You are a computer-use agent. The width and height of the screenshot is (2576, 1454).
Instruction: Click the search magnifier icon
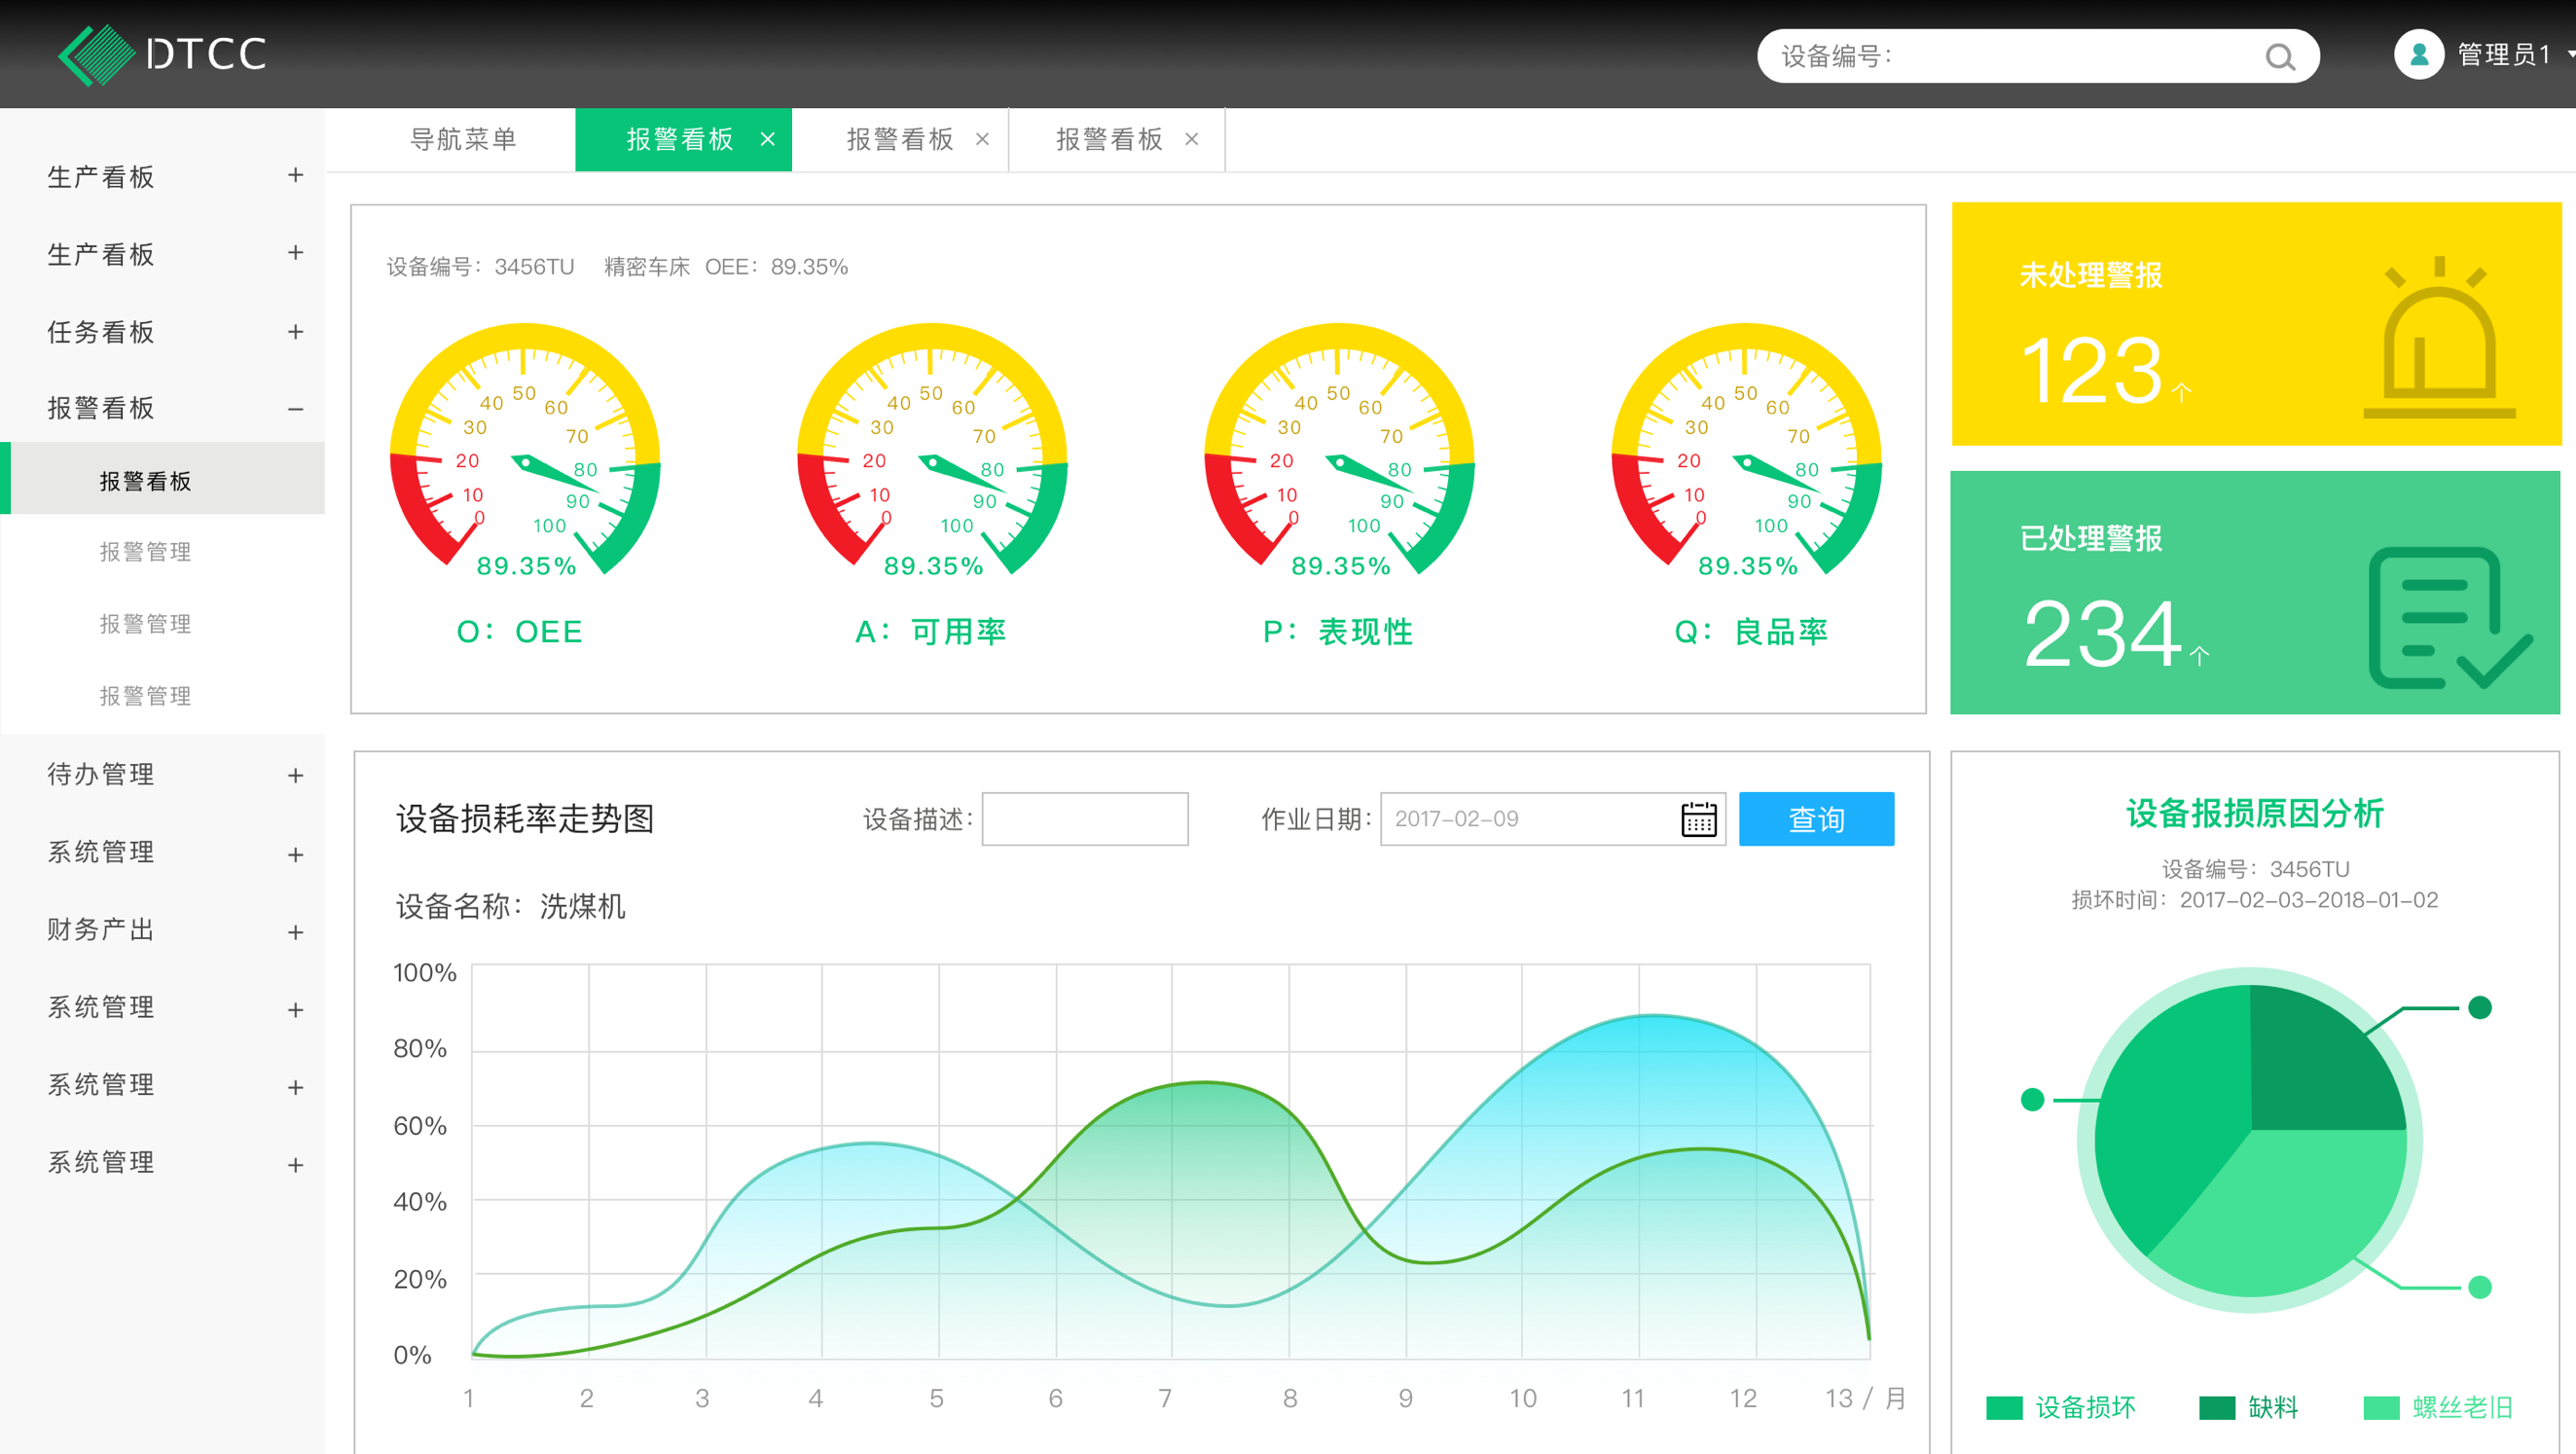pos(2279,57)
